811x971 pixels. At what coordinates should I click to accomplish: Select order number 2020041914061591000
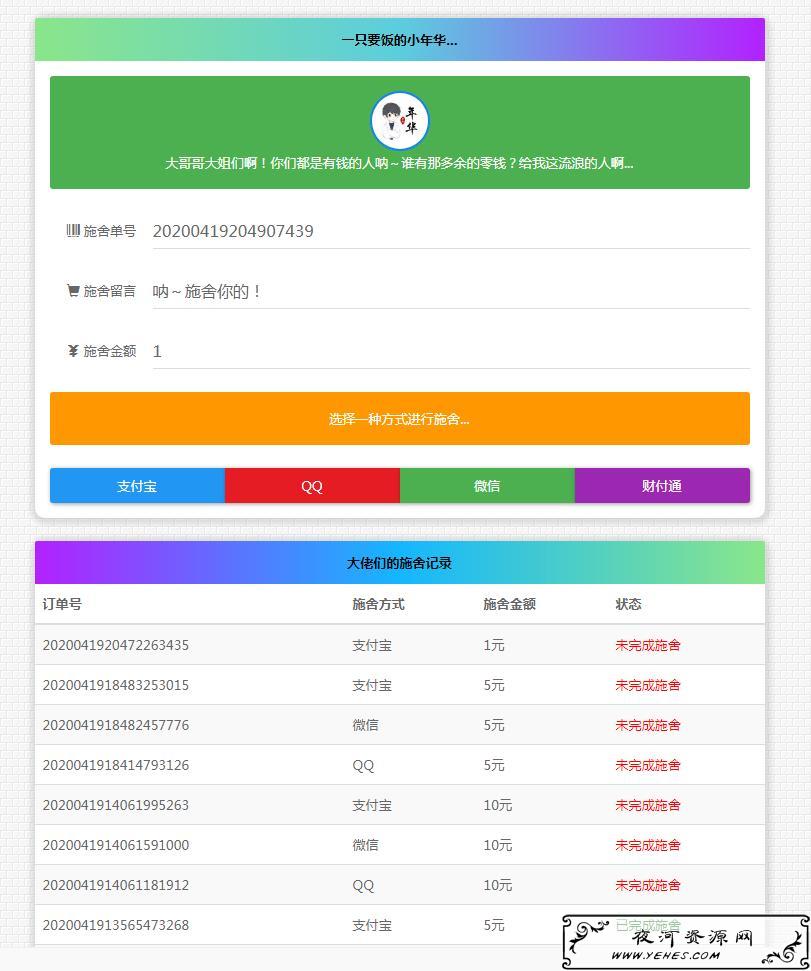116,845
